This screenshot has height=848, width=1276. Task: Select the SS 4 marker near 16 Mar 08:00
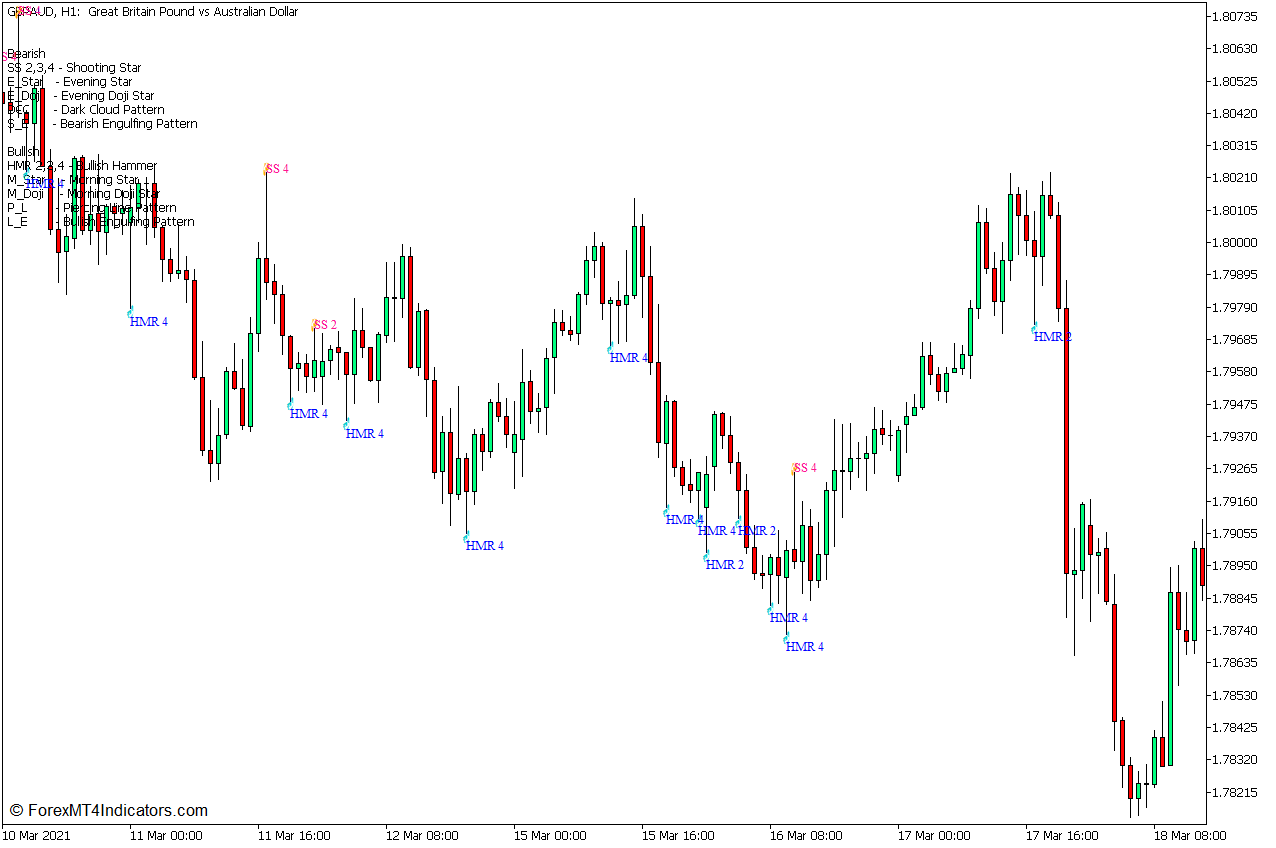[x=804, y=466]
